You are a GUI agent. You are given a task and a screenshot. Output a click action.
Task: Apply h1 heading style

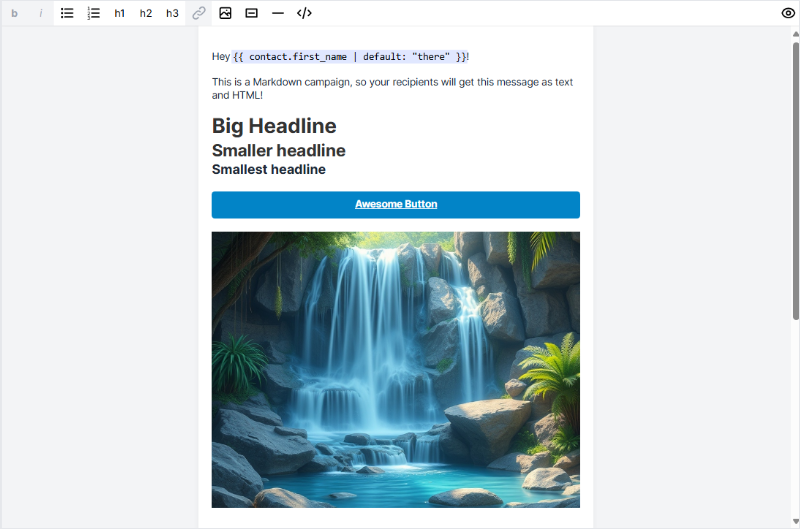120,13
